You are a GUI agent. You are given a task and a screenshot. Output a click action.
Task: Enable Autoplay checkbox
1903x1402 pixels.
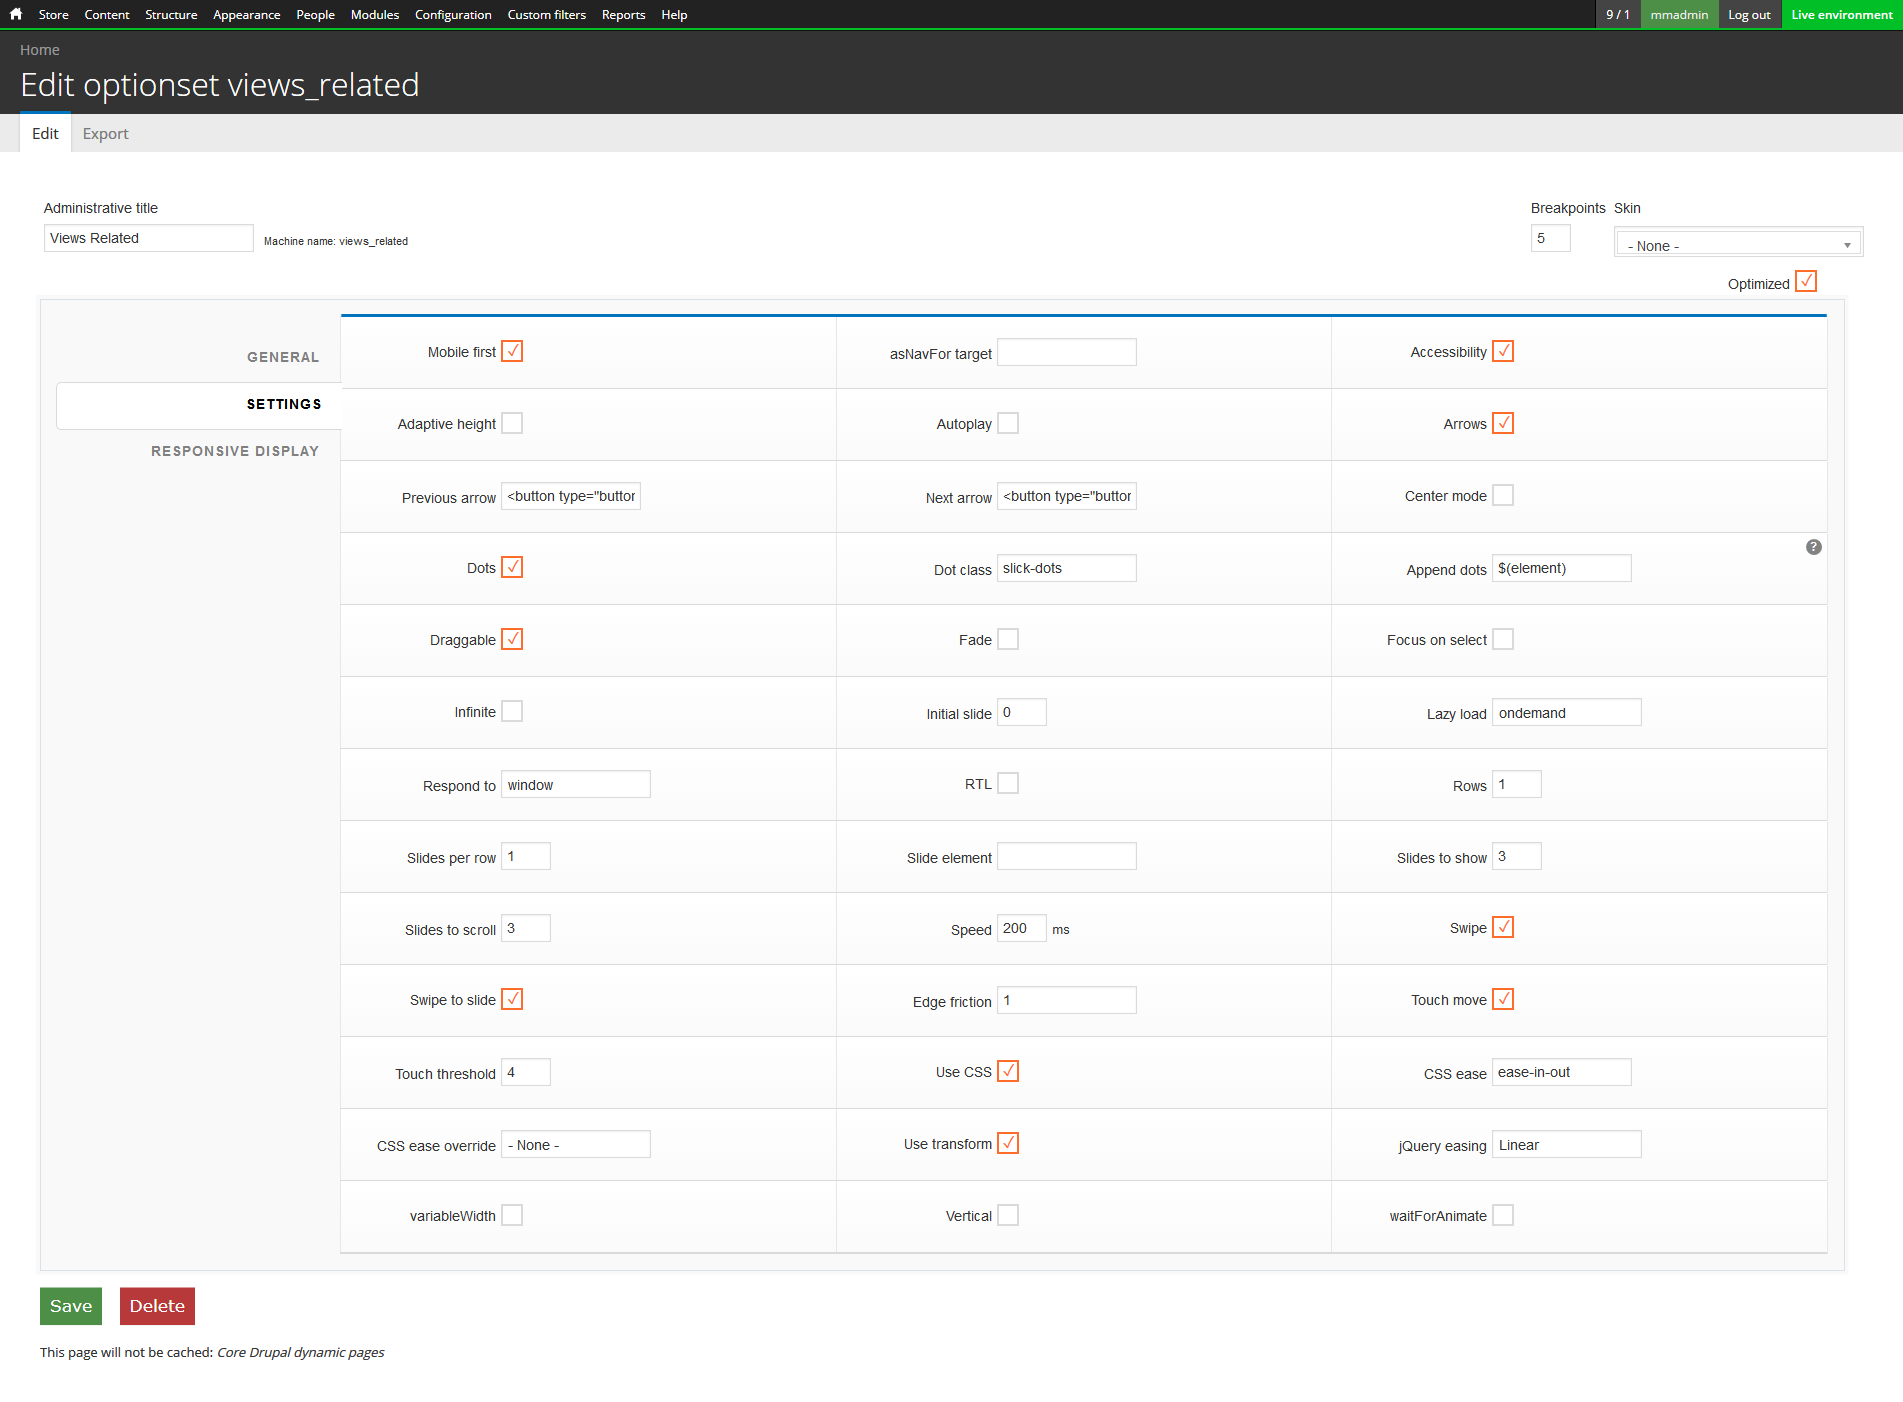point(1008,423)
